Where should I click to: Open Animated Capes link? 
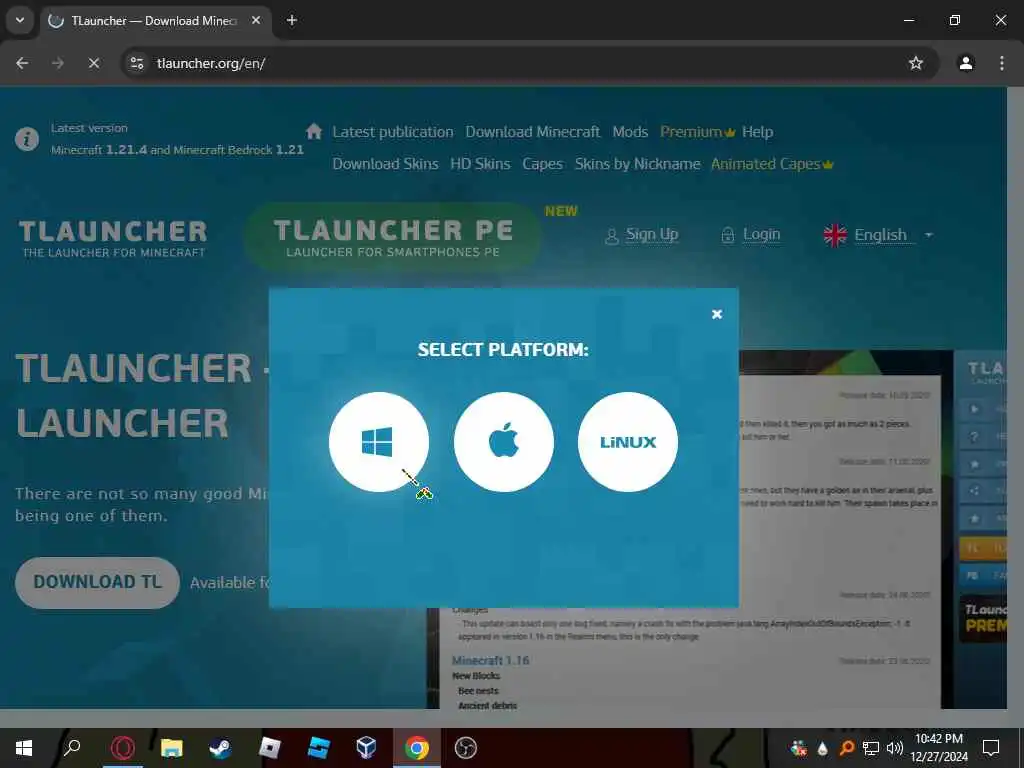pos(772,164)
